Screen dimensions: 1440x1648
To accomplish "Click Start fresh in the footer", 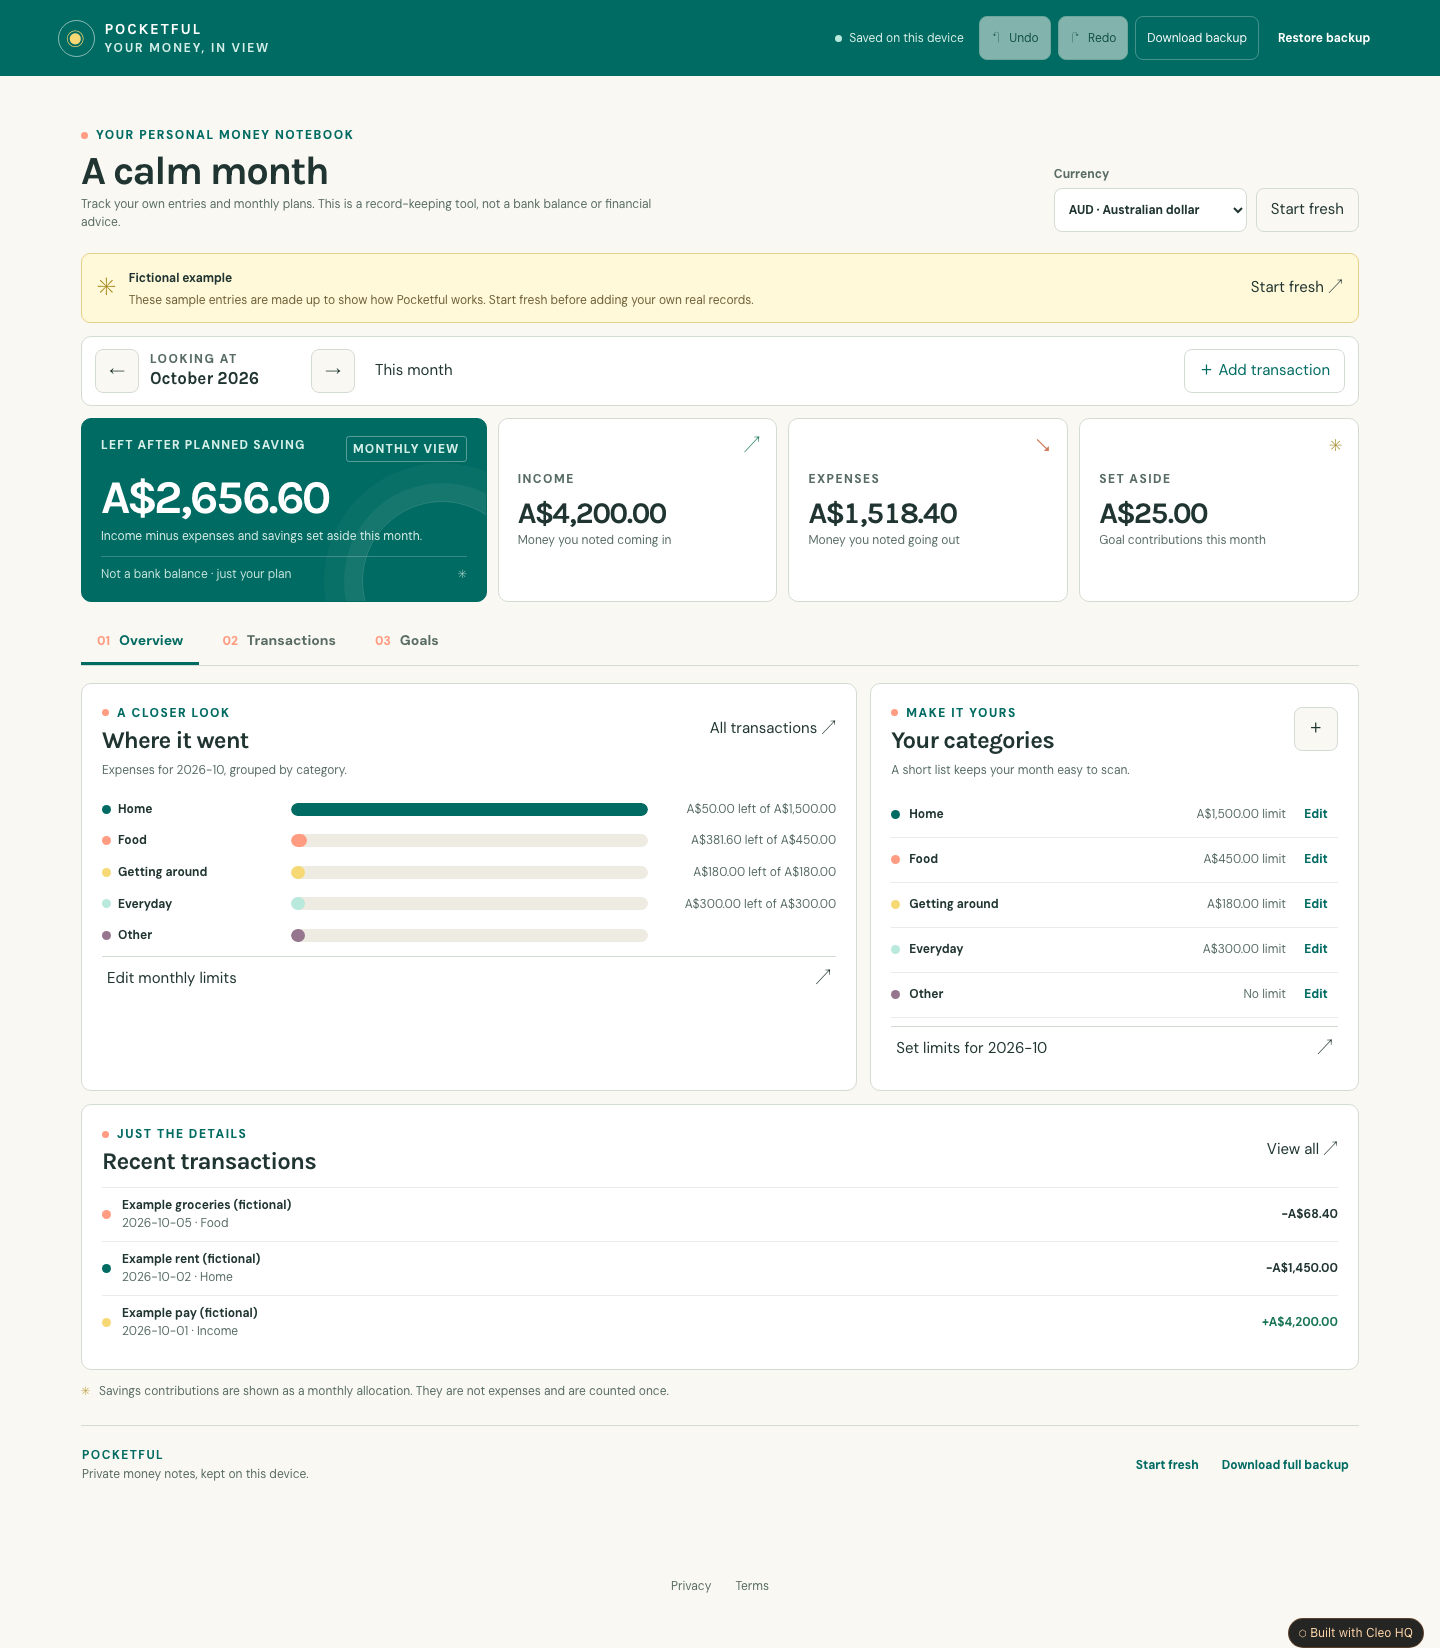I will [1167, 1465].
